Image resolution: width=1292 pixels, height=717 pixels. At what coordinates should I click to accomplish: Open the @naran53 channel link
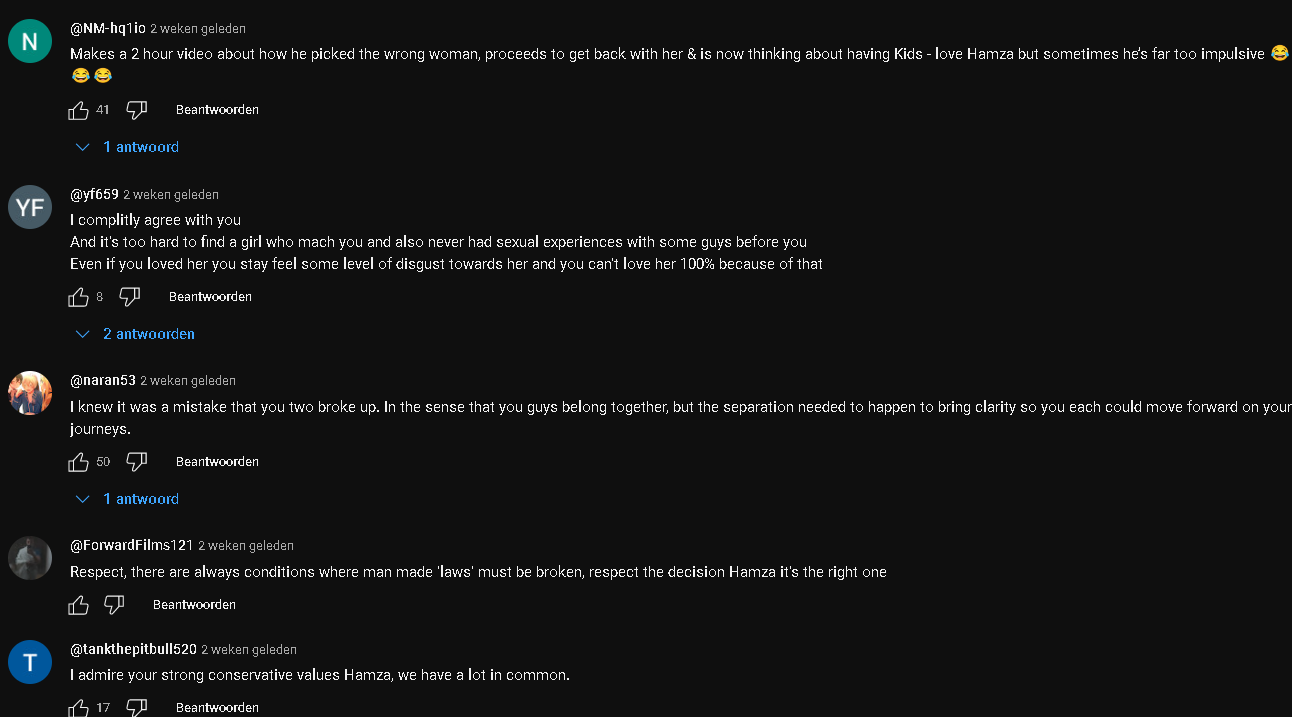(x=103, y=381)
